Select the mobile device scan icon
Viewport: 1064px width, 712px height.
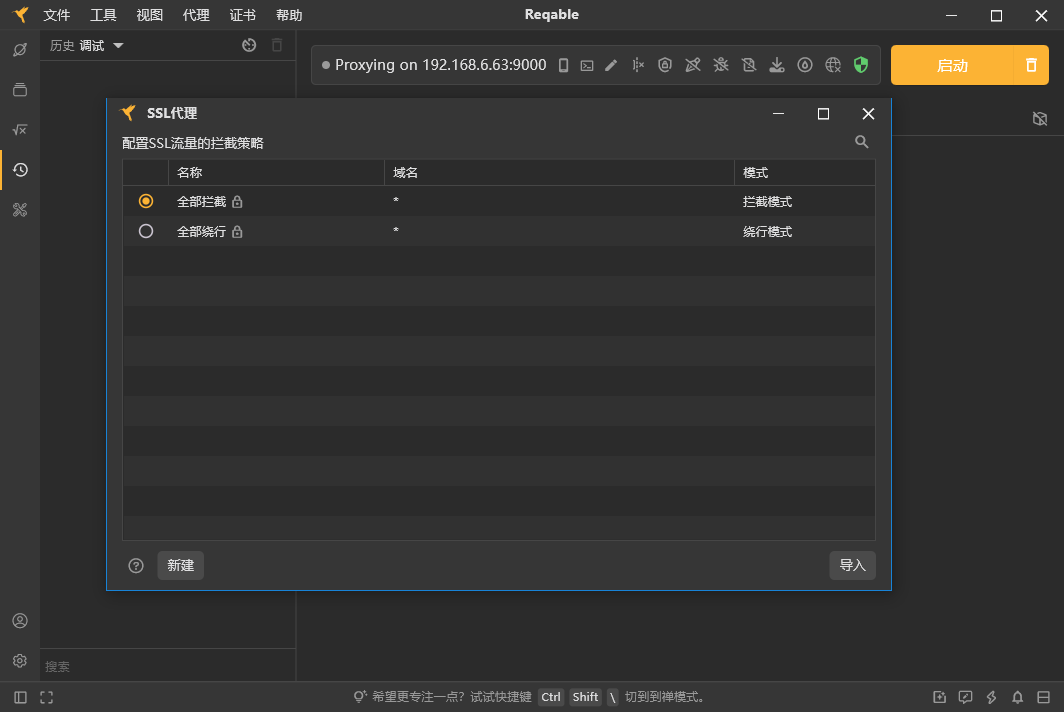point(562,65)
